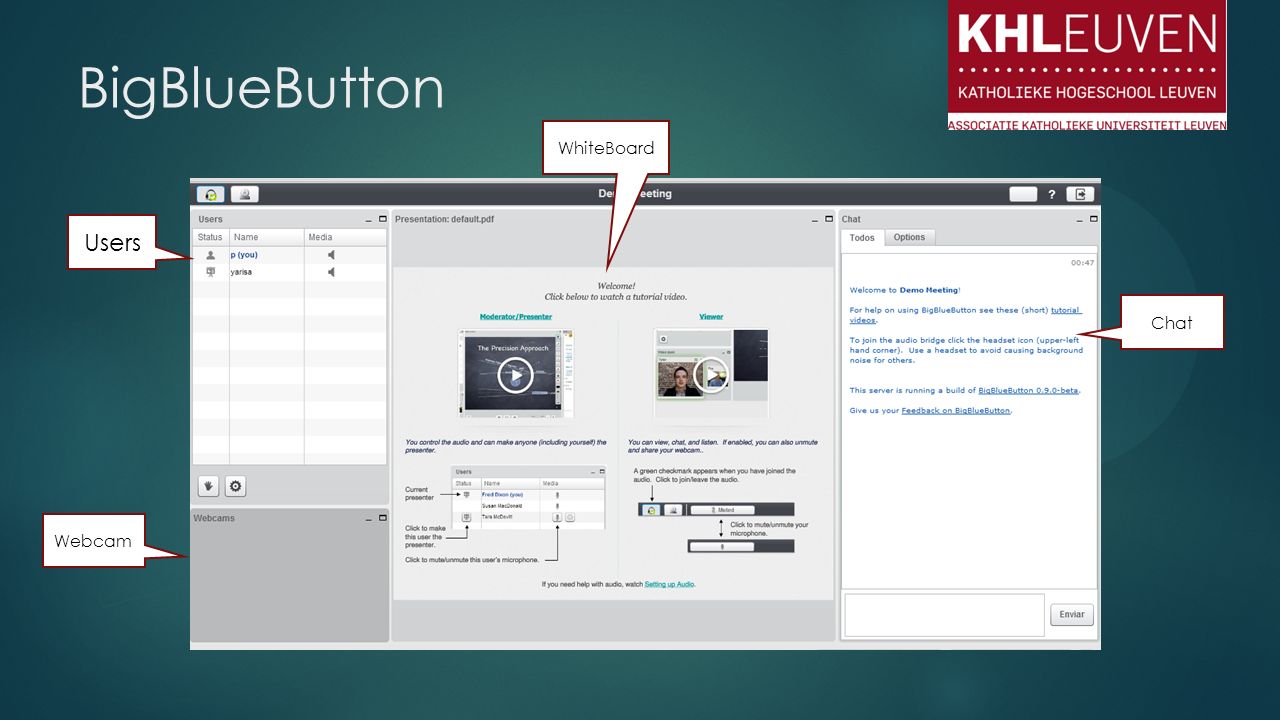Play the Moderator/Presenter tutorial video
Image resolution: width=1280 pixels, height=720 pixels.
515,375
